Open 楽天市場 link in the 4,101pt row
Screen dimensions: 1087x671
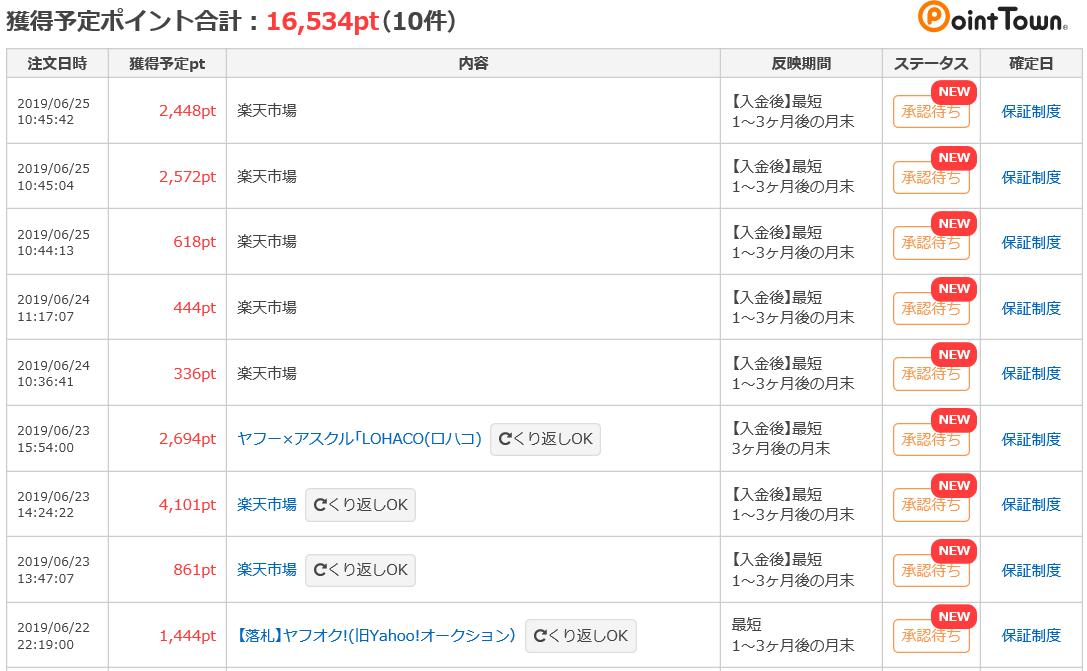pyautogui.click(x=267, y=505)
